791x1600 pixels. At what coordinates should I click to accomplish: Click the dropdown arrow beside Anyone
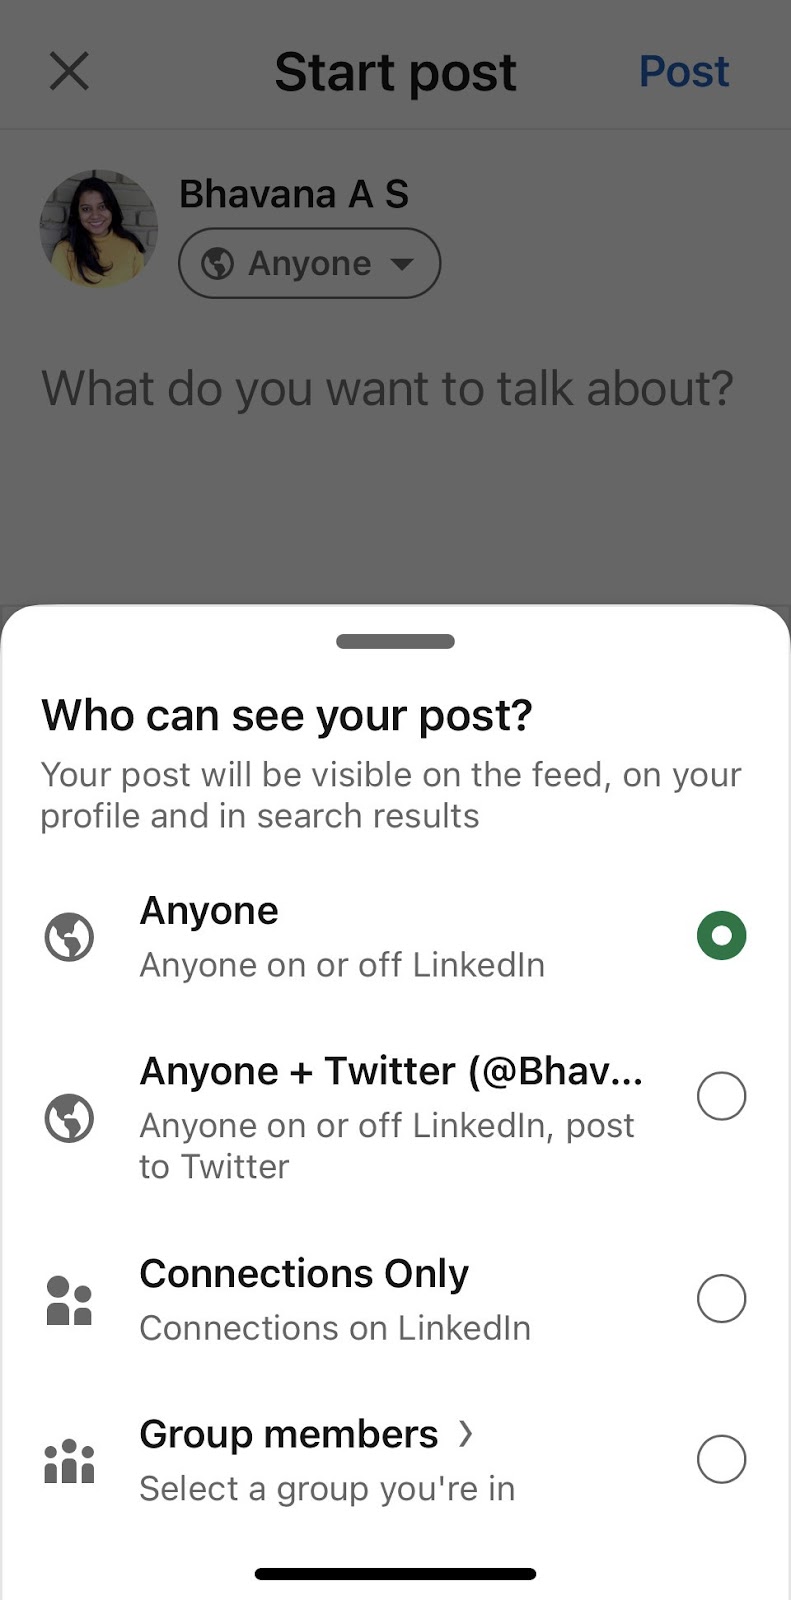coord(402,264)
